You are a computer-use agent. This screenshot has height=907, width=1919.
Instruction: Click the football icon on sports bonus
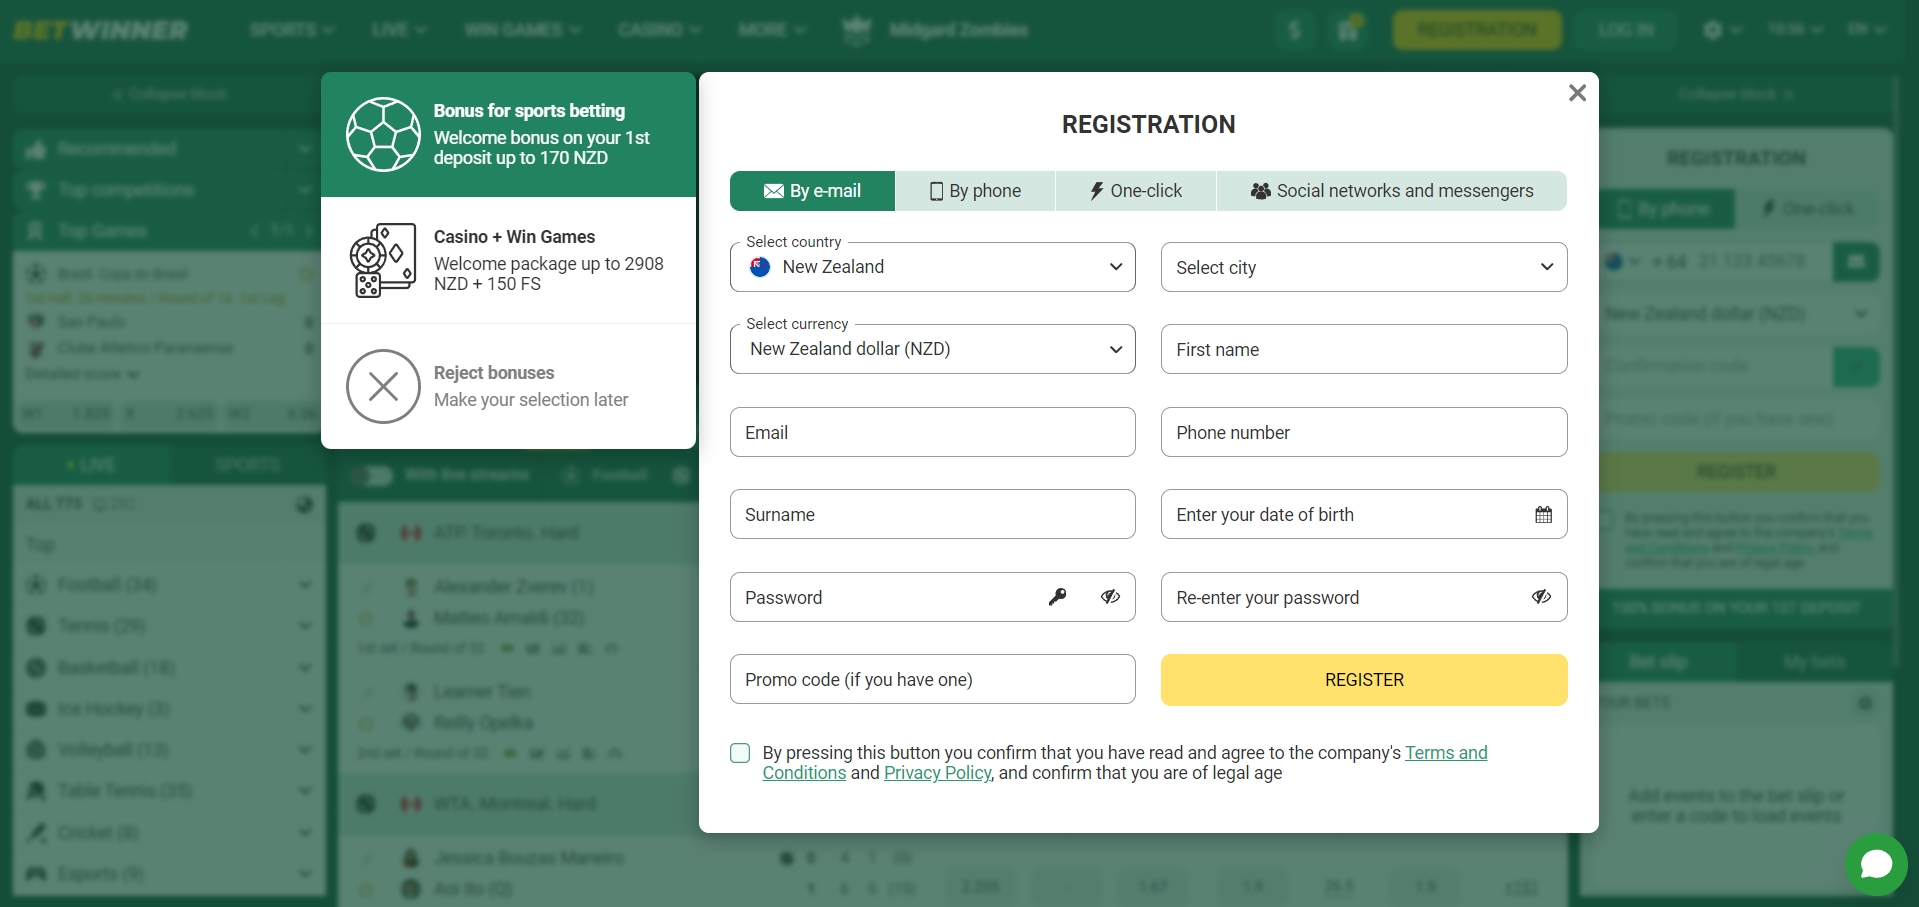coord(383,134)
